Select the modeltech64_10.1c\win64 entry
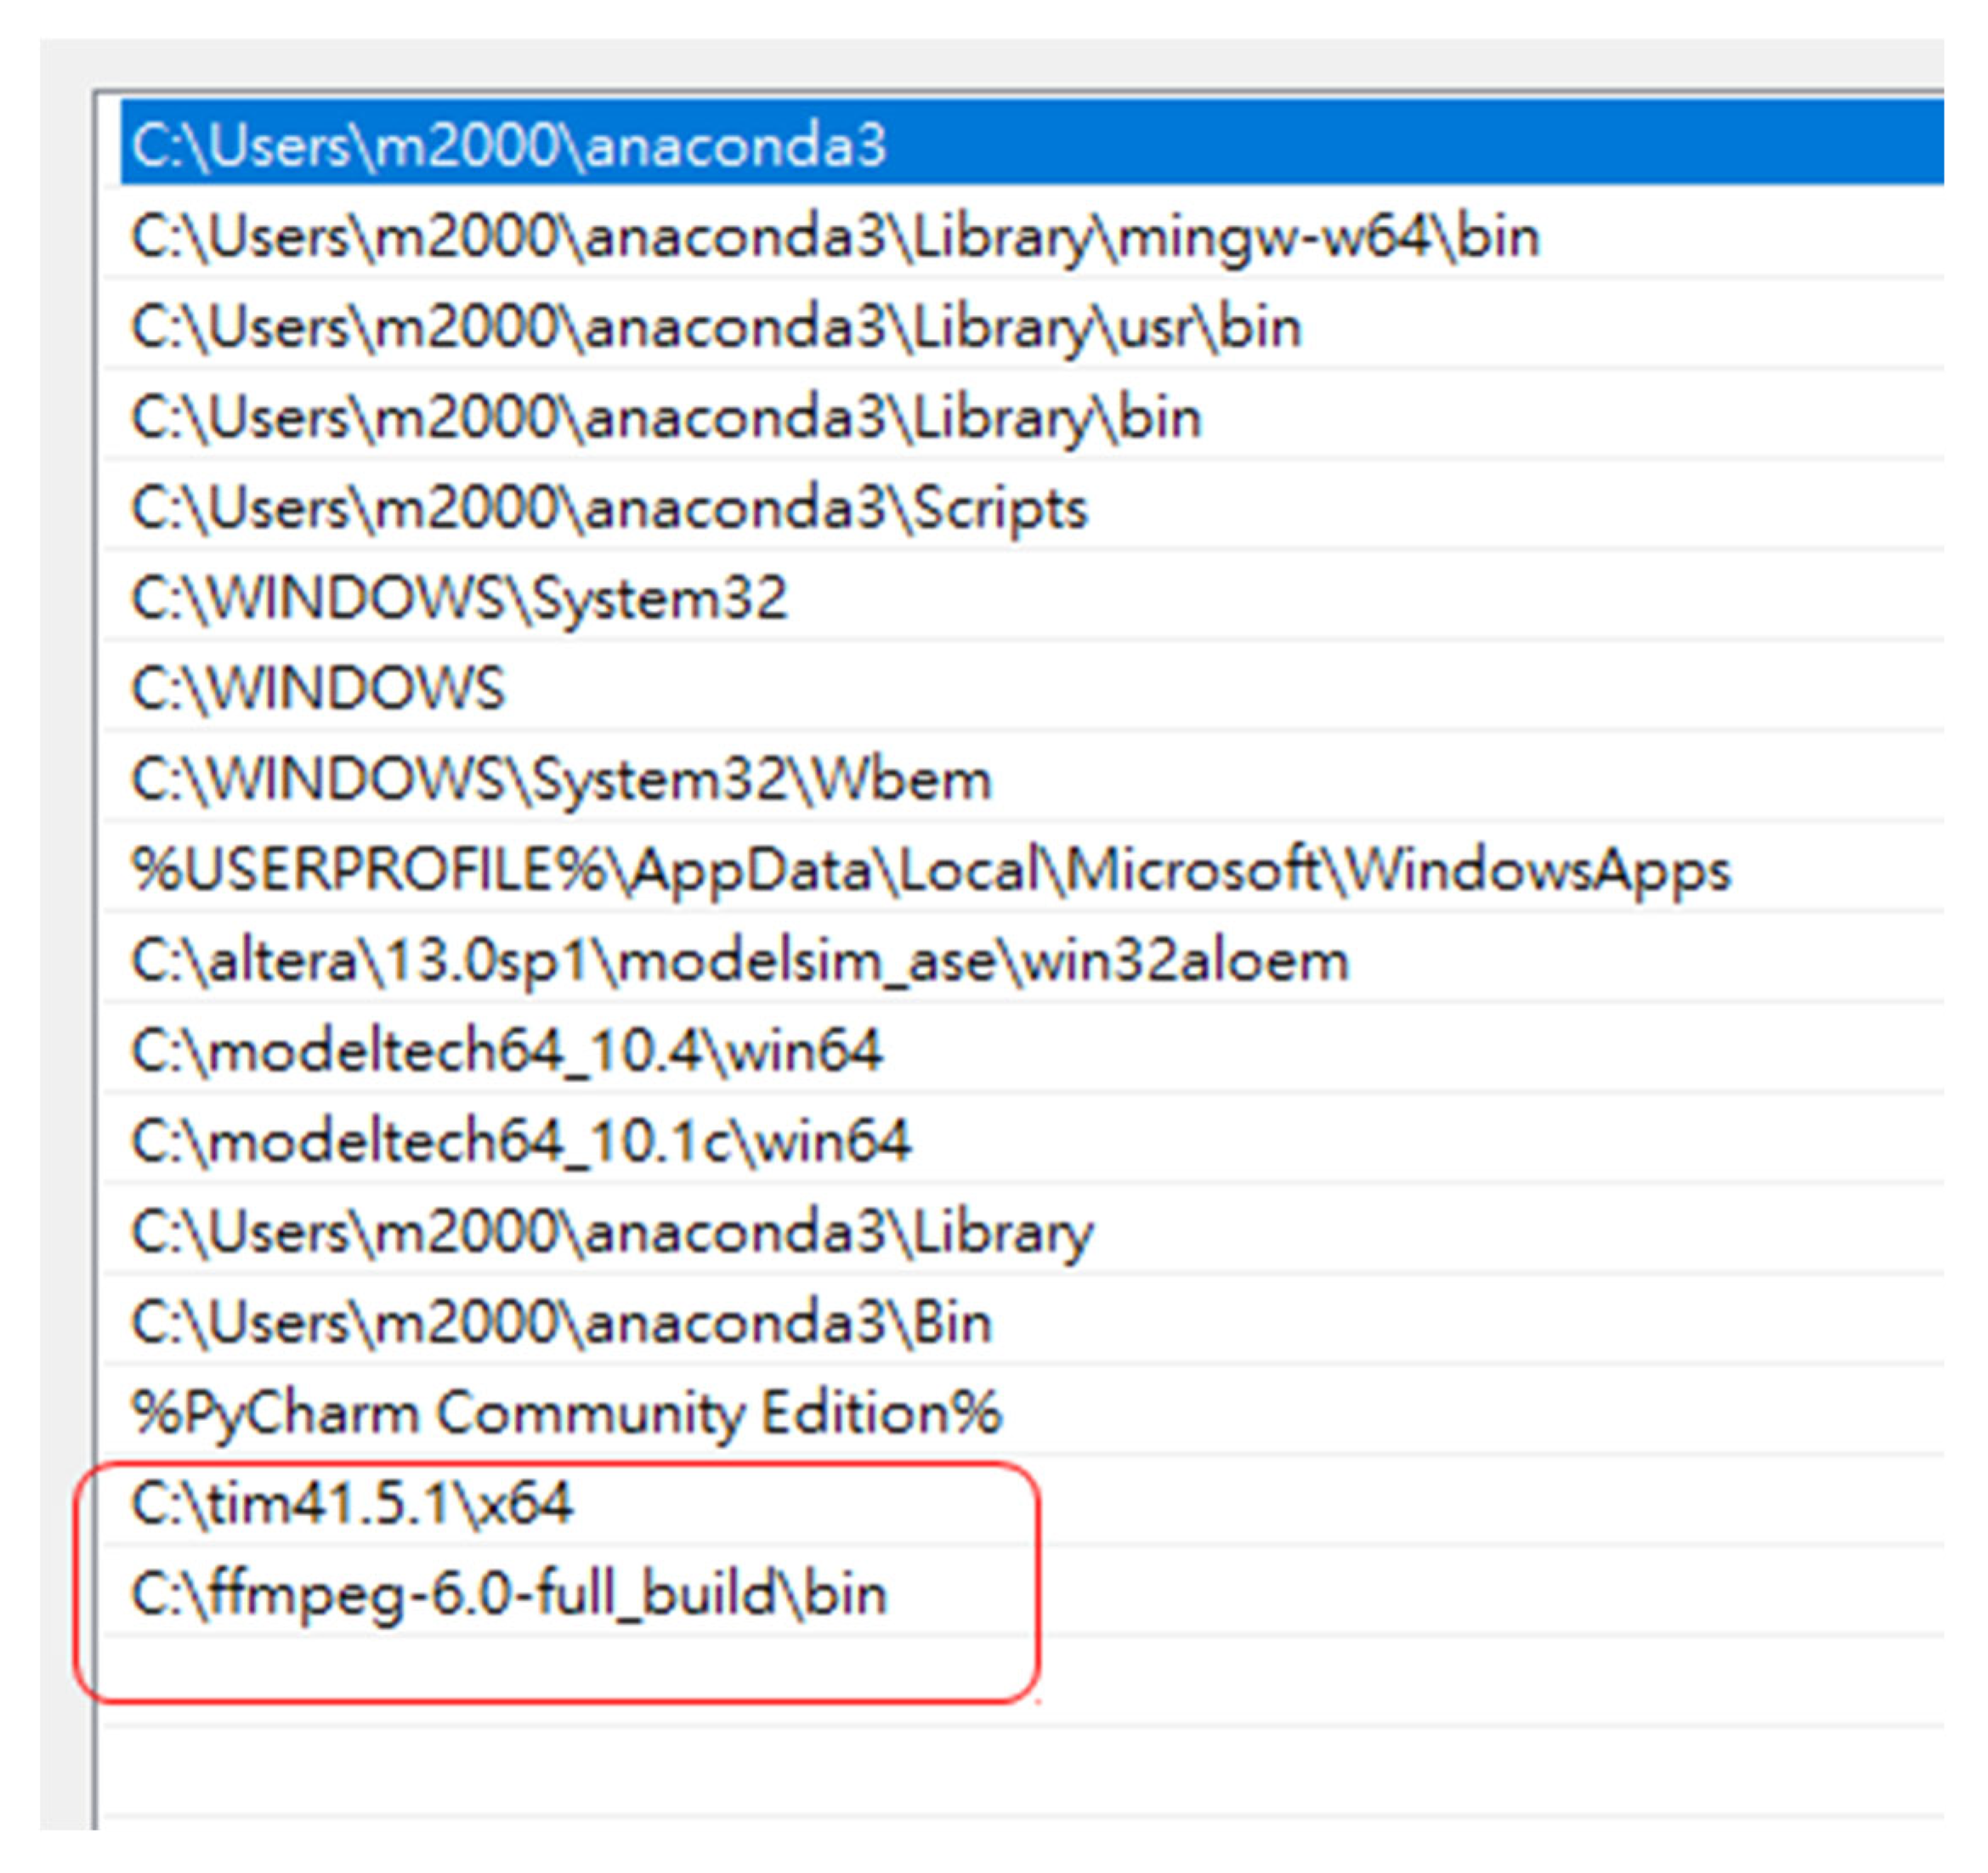 click(x=521, y=1141)
